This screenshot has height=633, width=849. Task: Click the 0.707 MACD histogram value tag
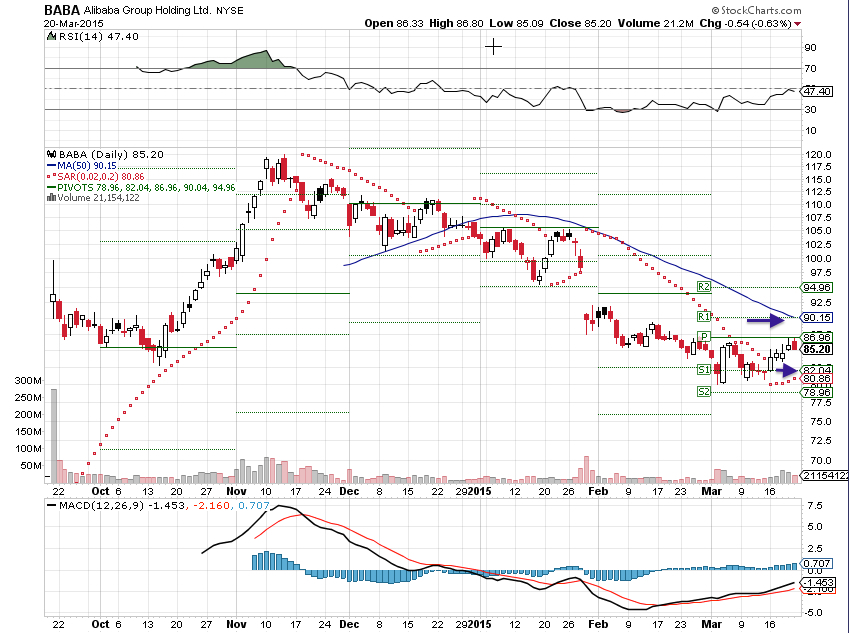(818, 565)
